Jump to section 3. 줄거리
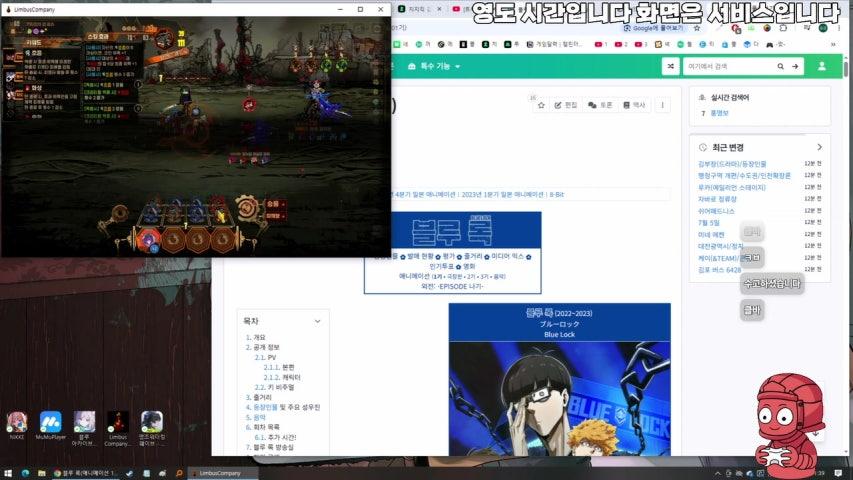853x480 pixels. point(258,398)
